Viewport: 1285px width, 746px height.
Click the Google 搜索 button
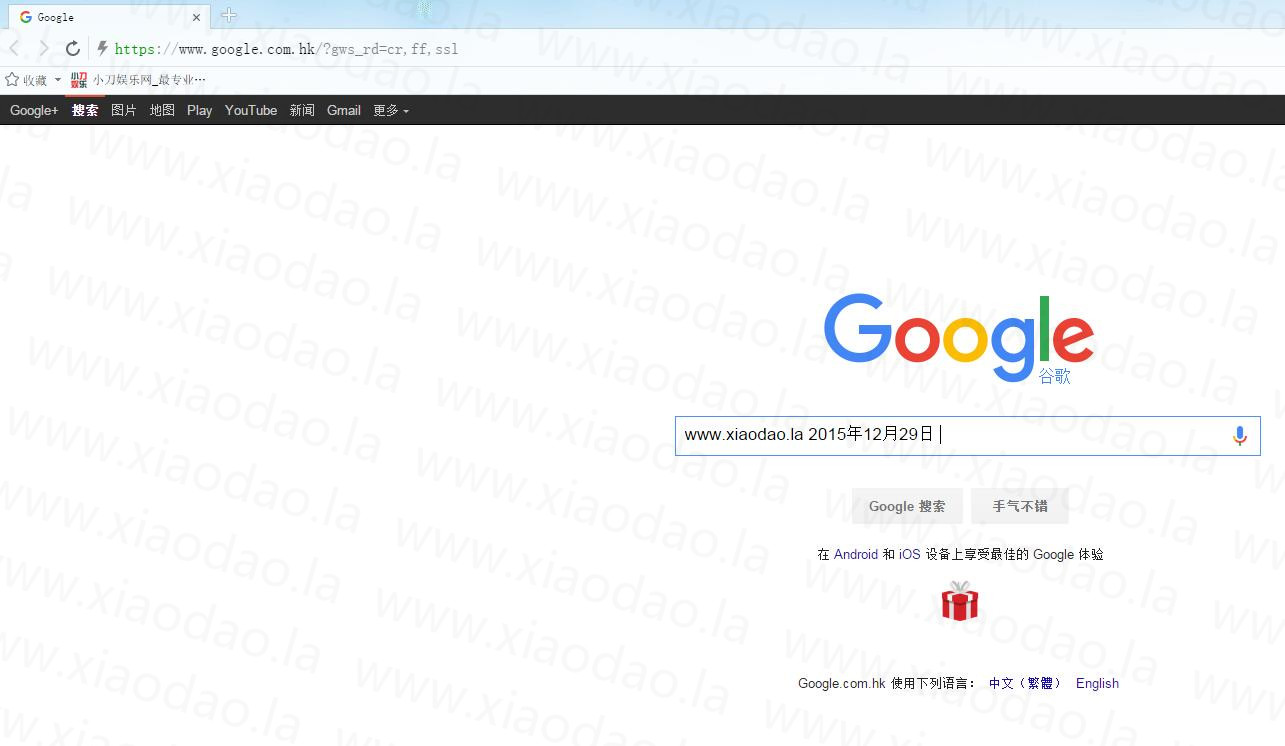[907, 506]
